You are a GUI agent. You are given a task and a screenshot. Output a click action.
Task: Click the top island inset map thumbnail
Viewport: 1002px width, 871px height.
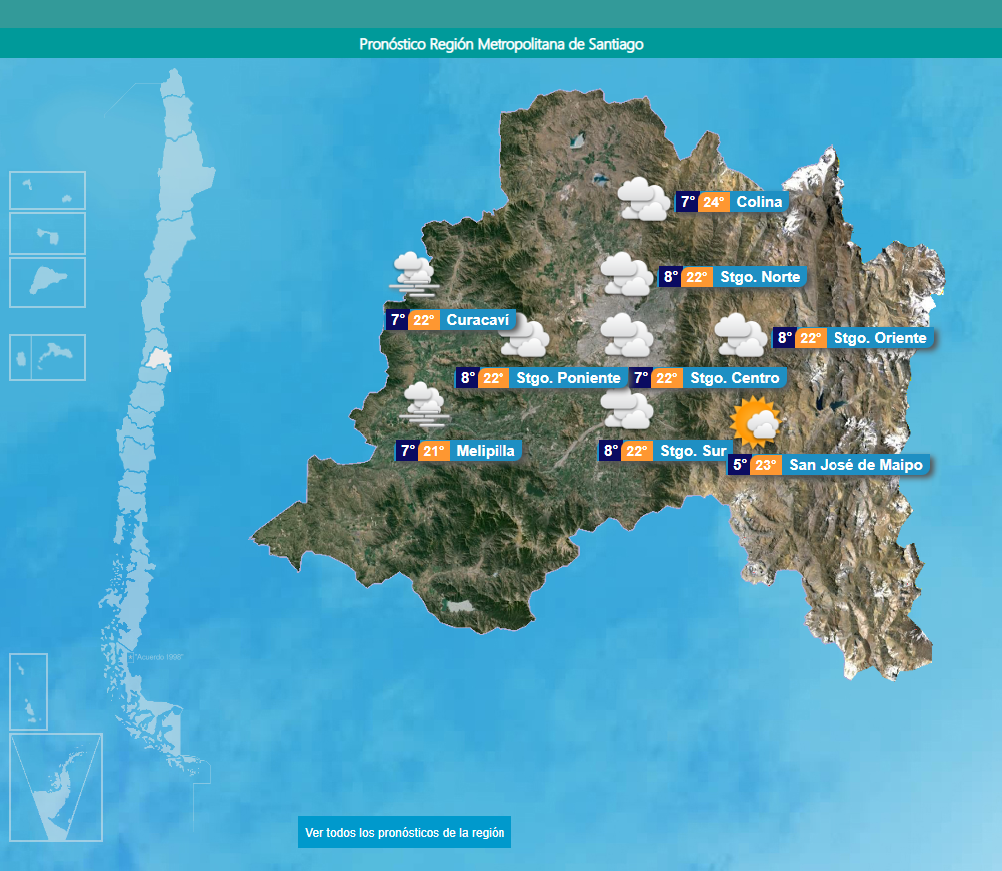pyautogui.click(x=47, y=190)
